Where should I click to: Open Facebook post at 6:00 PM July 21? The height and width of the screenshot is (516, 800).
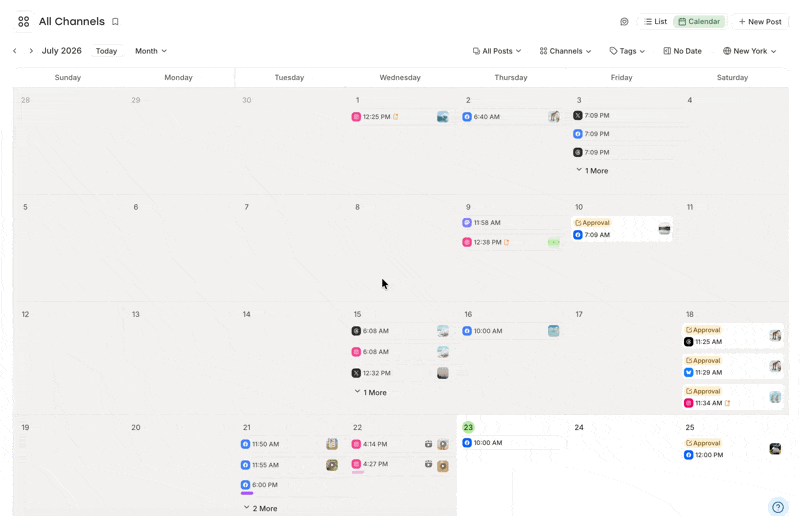[x=290, y=485]
